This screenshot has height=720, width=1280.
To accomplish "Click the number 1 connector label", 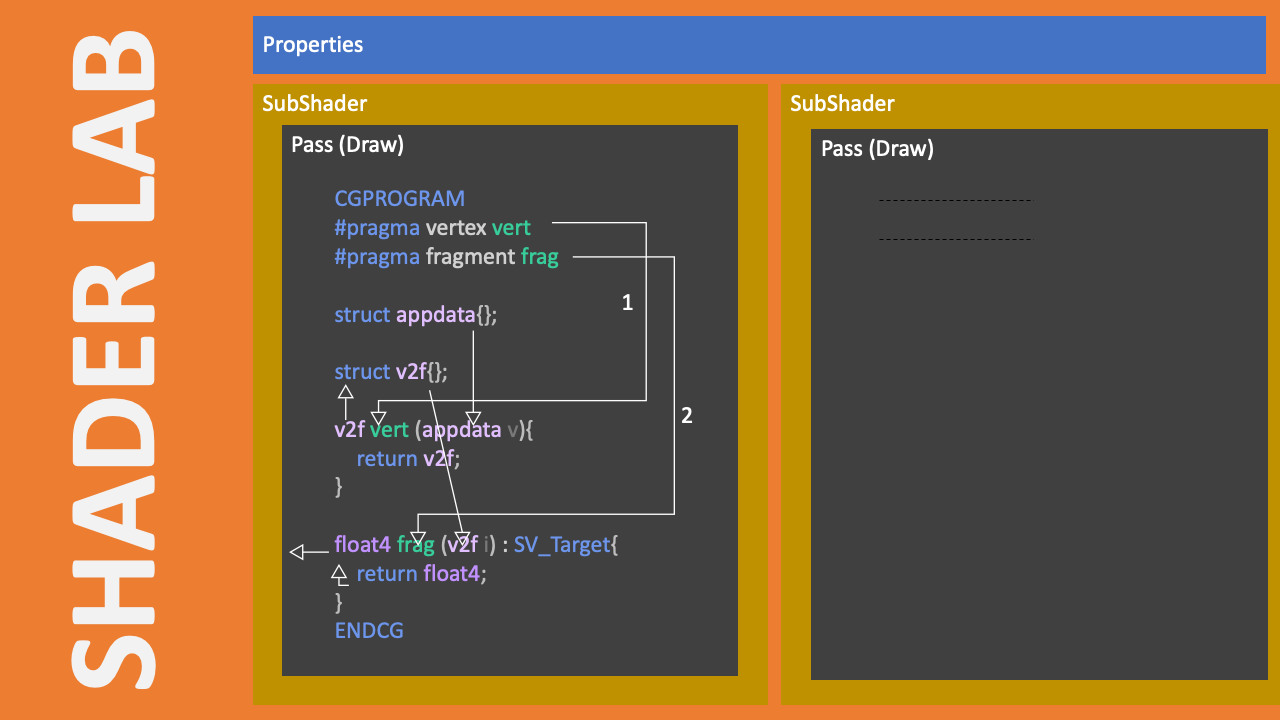I will 627,302.
